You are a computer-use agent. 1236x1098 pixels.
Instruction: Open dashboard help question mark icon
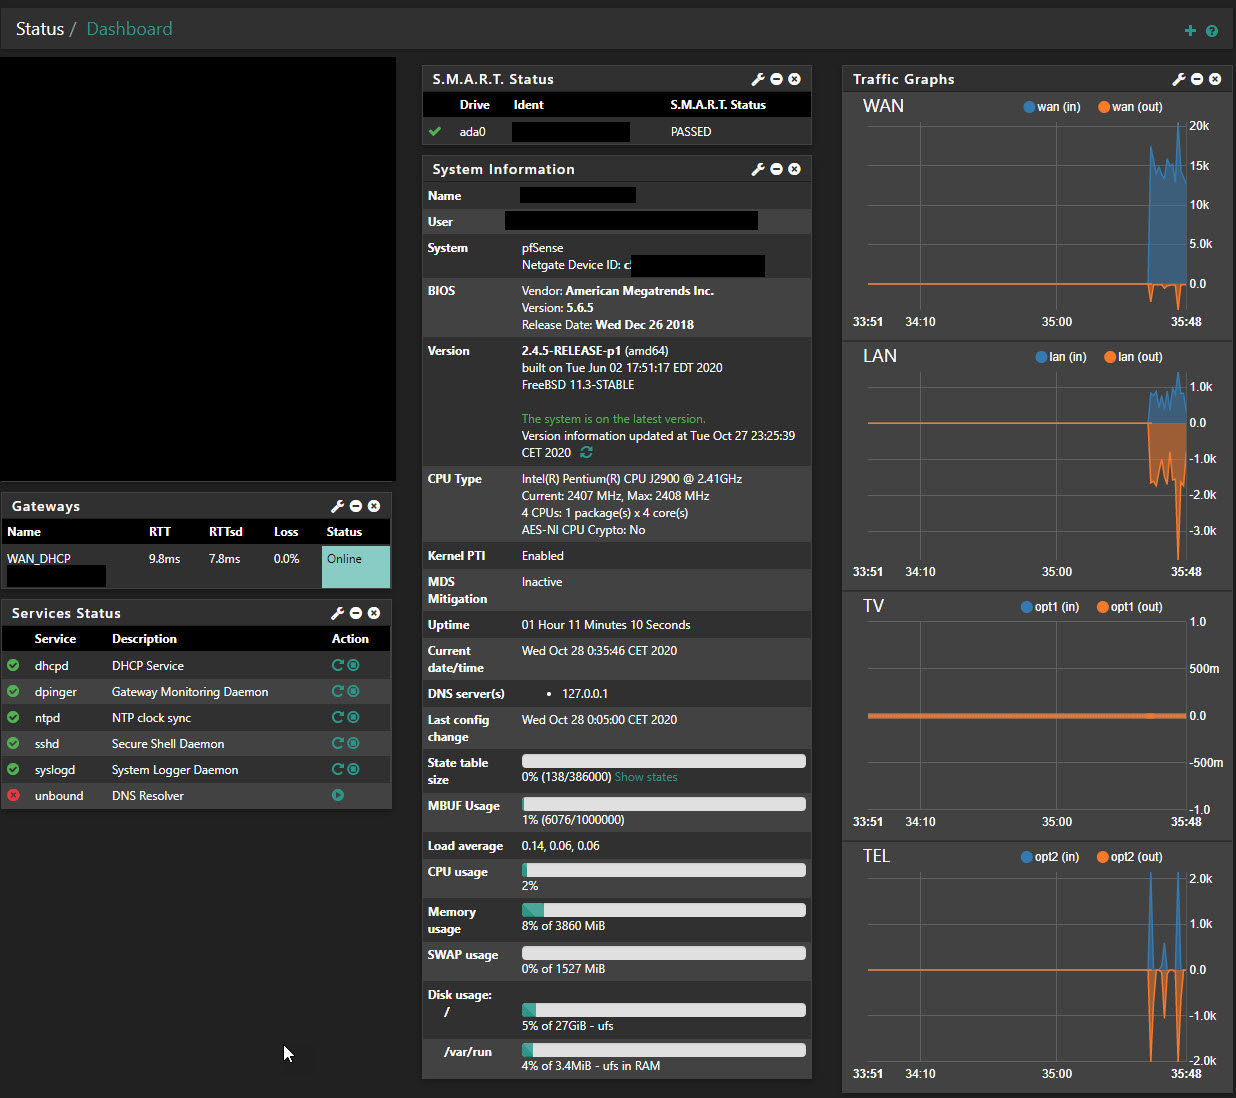click(1212, 31)
